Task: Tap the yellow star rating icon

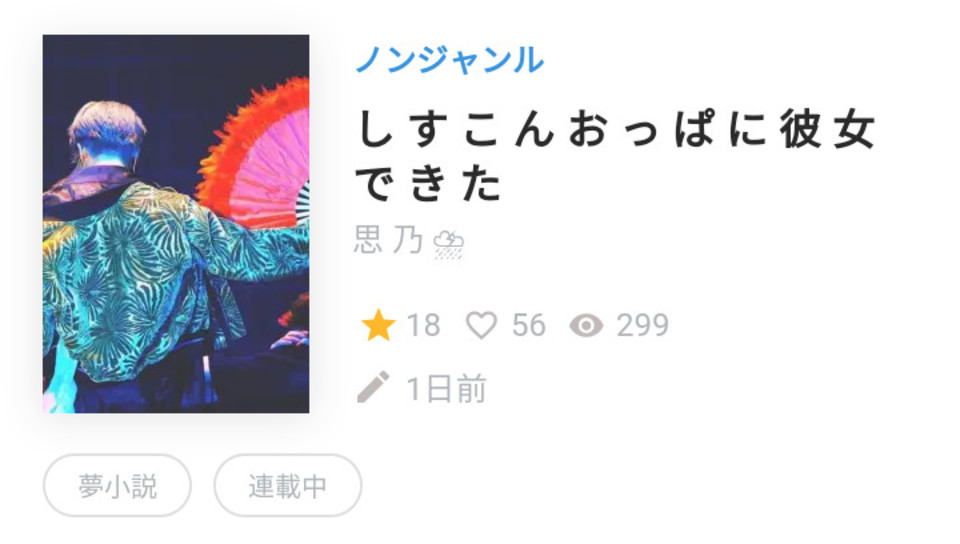Action: 378,325
